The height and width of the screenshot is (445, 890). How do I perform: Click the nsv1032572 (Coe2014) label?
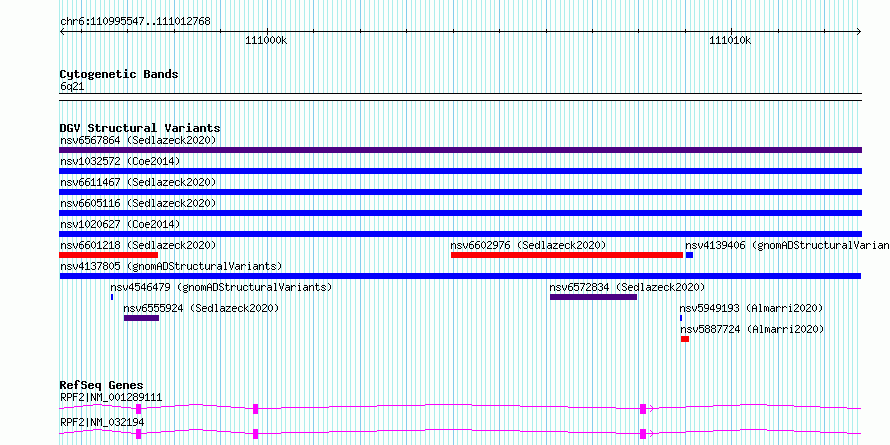pos(120,161)
